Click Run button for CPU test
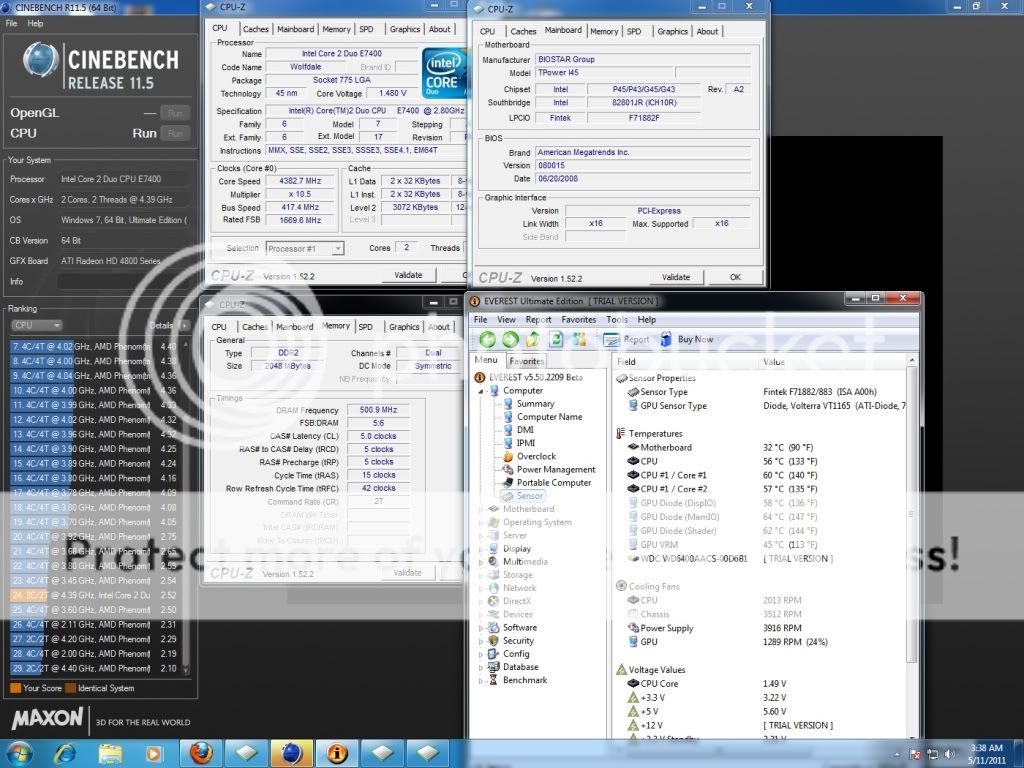 (x=175, y=133)
